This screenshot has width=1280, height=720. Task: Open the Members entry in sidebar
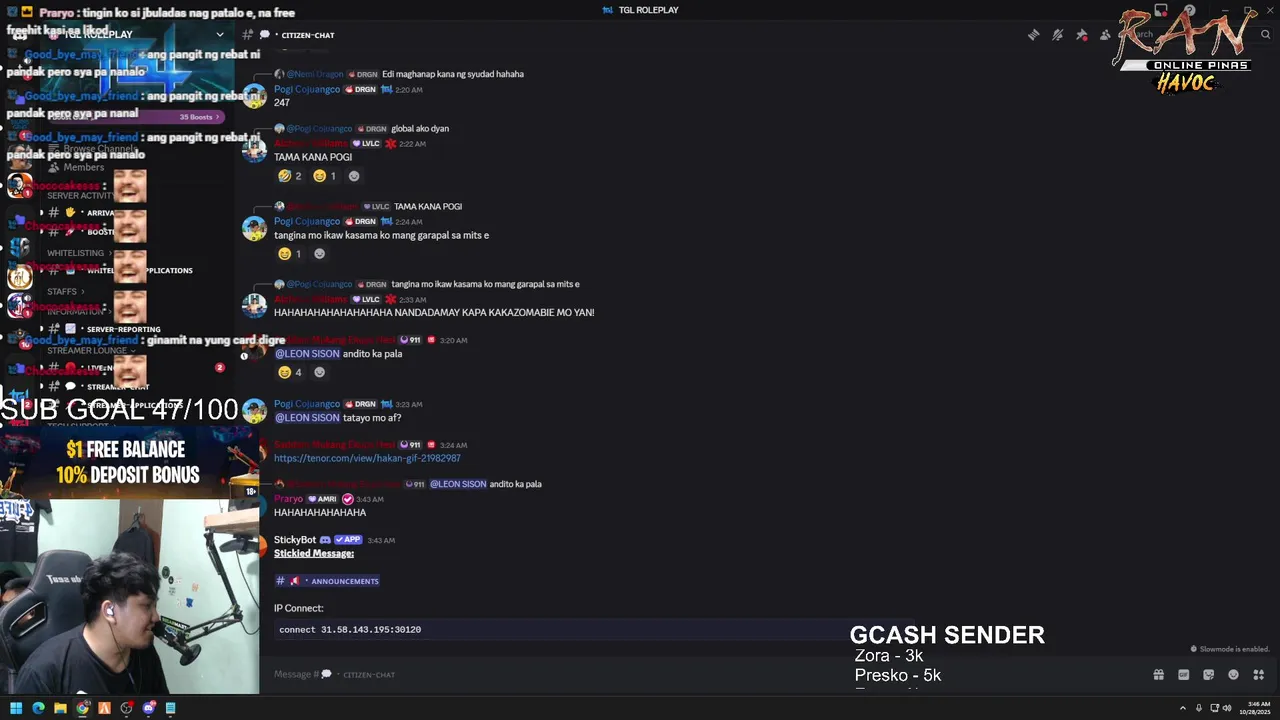point(83,167)
